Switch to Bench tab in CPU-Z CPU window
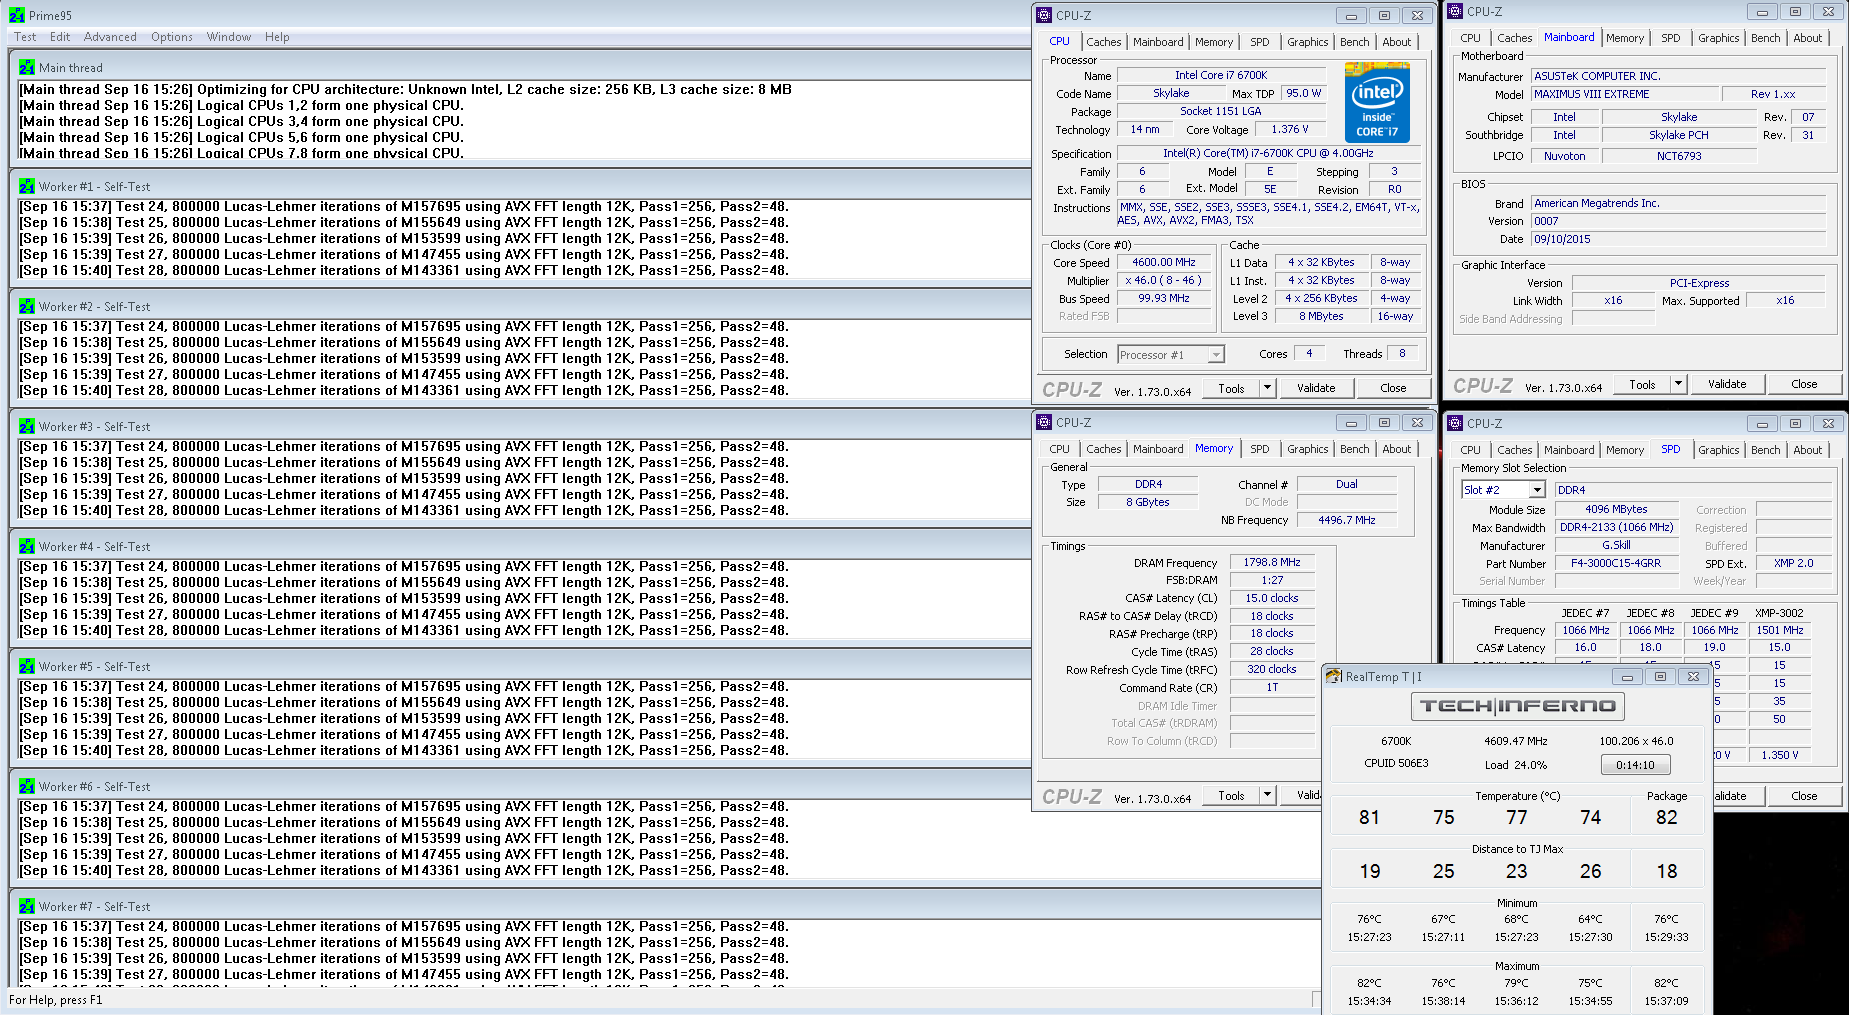The width and height of the screenshot is (1849, 1015). (1355, 42)
